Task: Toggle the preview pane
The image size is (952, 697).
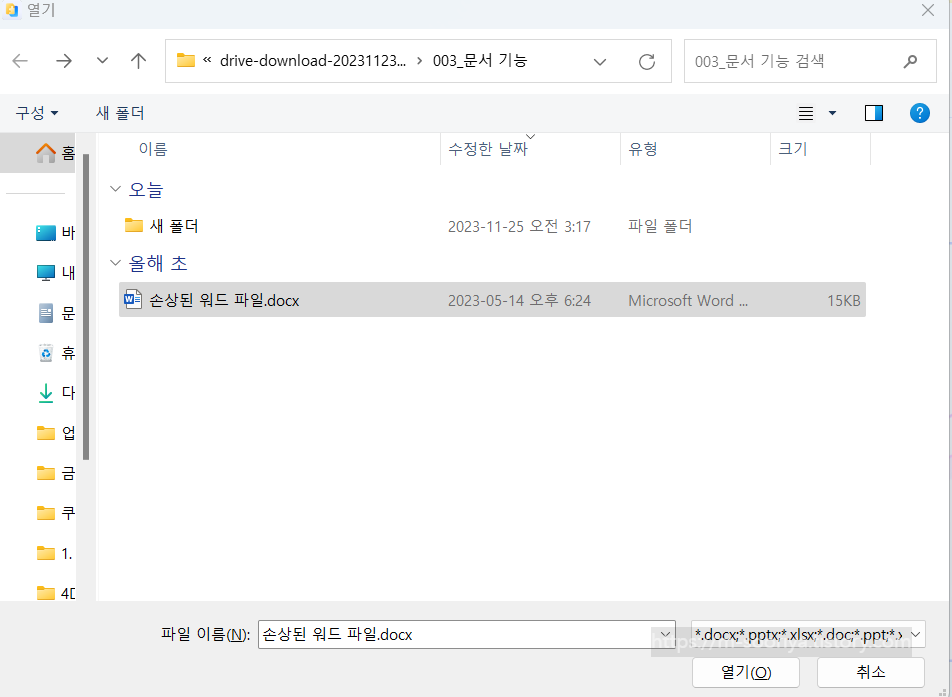Action: coord(874,113)
